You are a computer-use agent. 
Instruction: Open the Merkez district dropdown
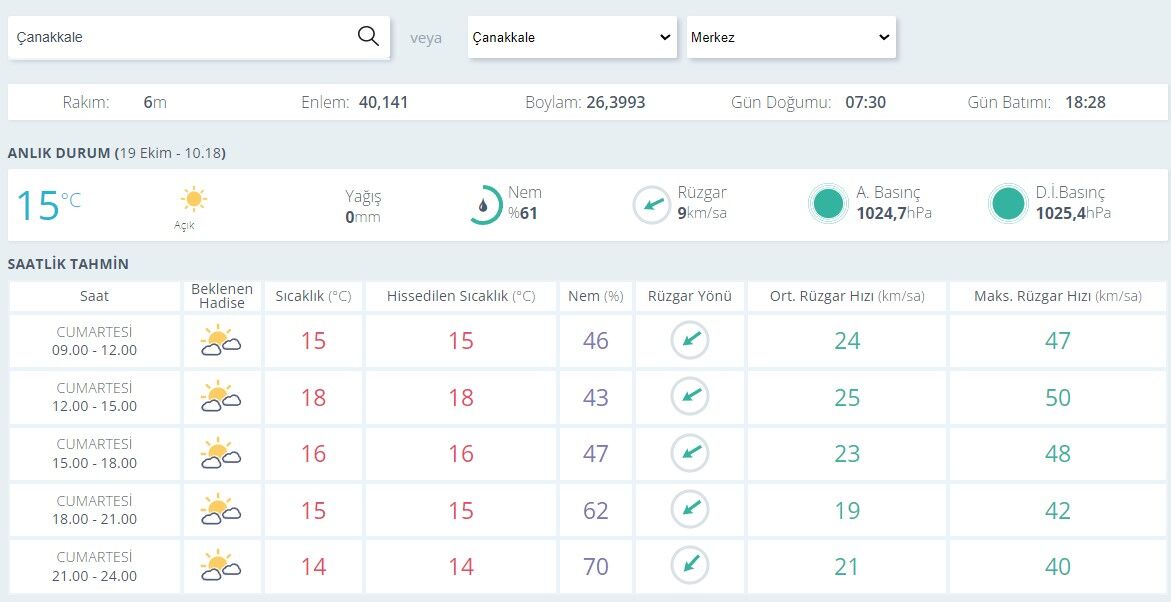pyautogui.click(x=791, y=37)
